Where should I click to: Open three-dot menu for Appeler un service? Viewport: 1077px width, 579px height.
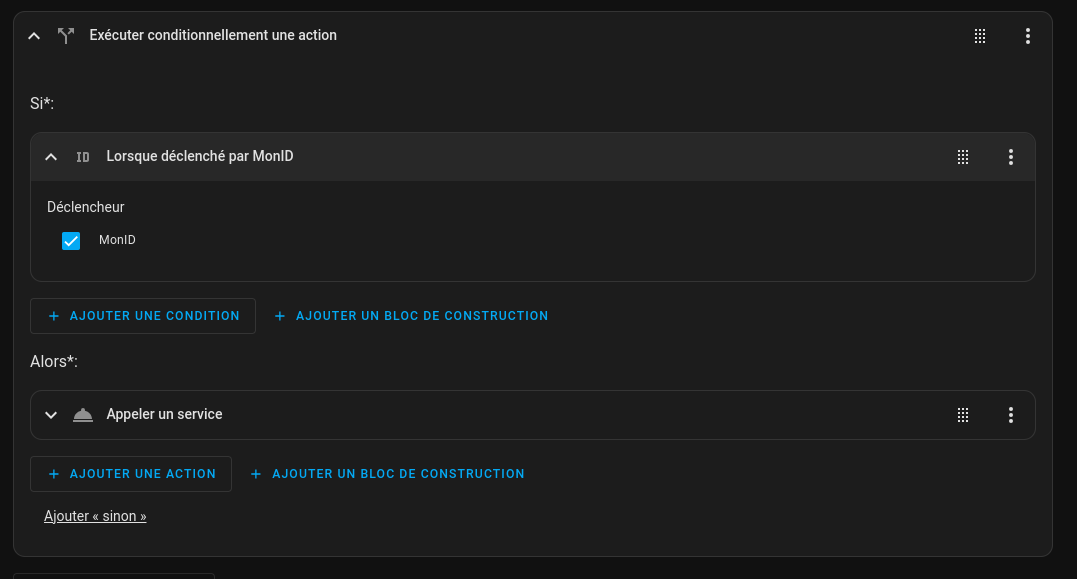[x=1010, y=415]
